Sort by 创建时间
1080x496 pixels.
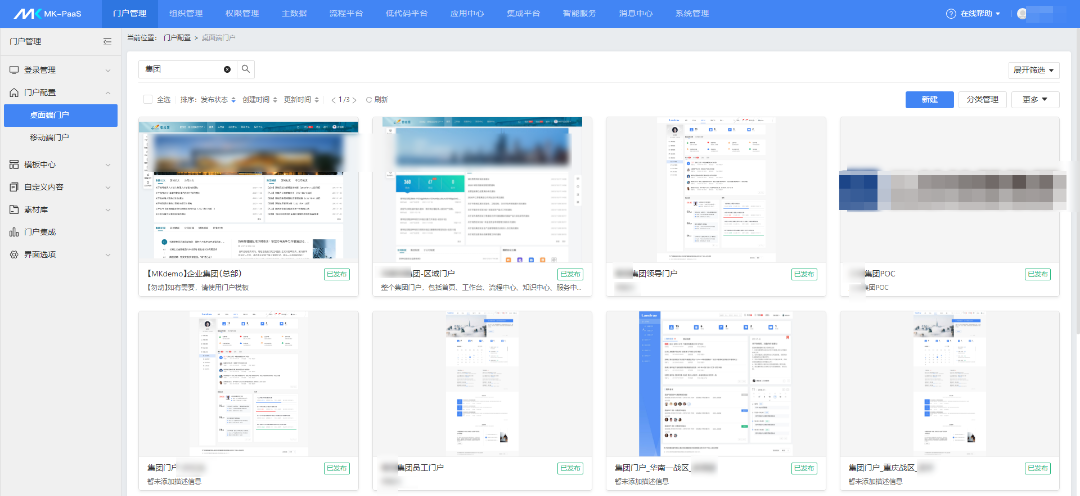pos(258,99)
